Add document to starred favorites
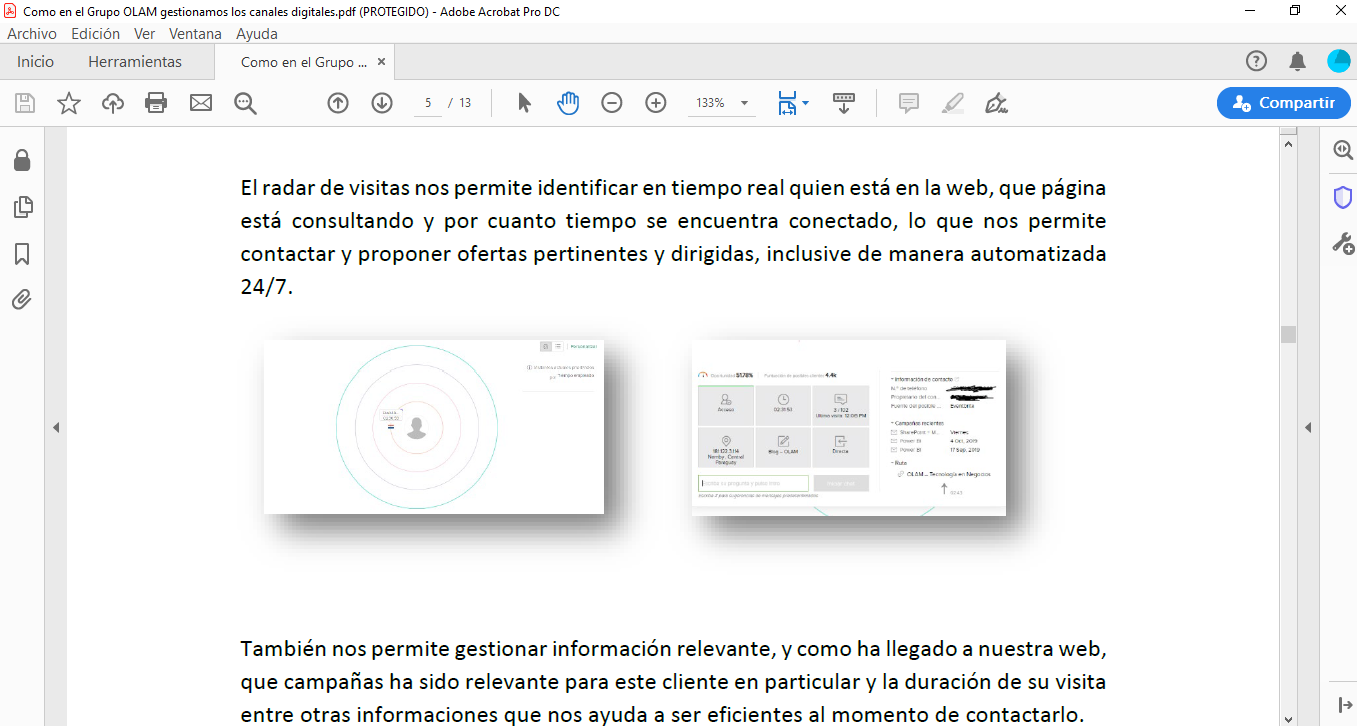The image size is (1357, 726). 69,103
